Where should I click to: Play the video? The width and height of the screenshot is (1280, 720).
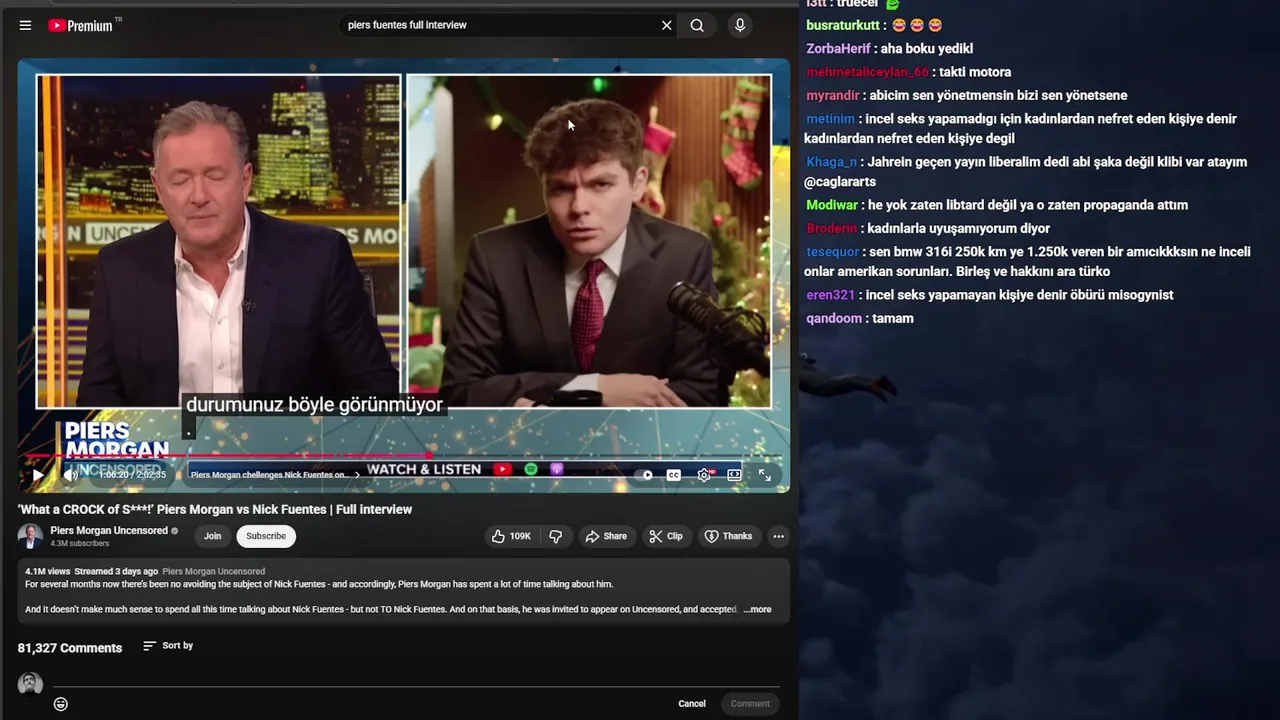click(38, 475)
